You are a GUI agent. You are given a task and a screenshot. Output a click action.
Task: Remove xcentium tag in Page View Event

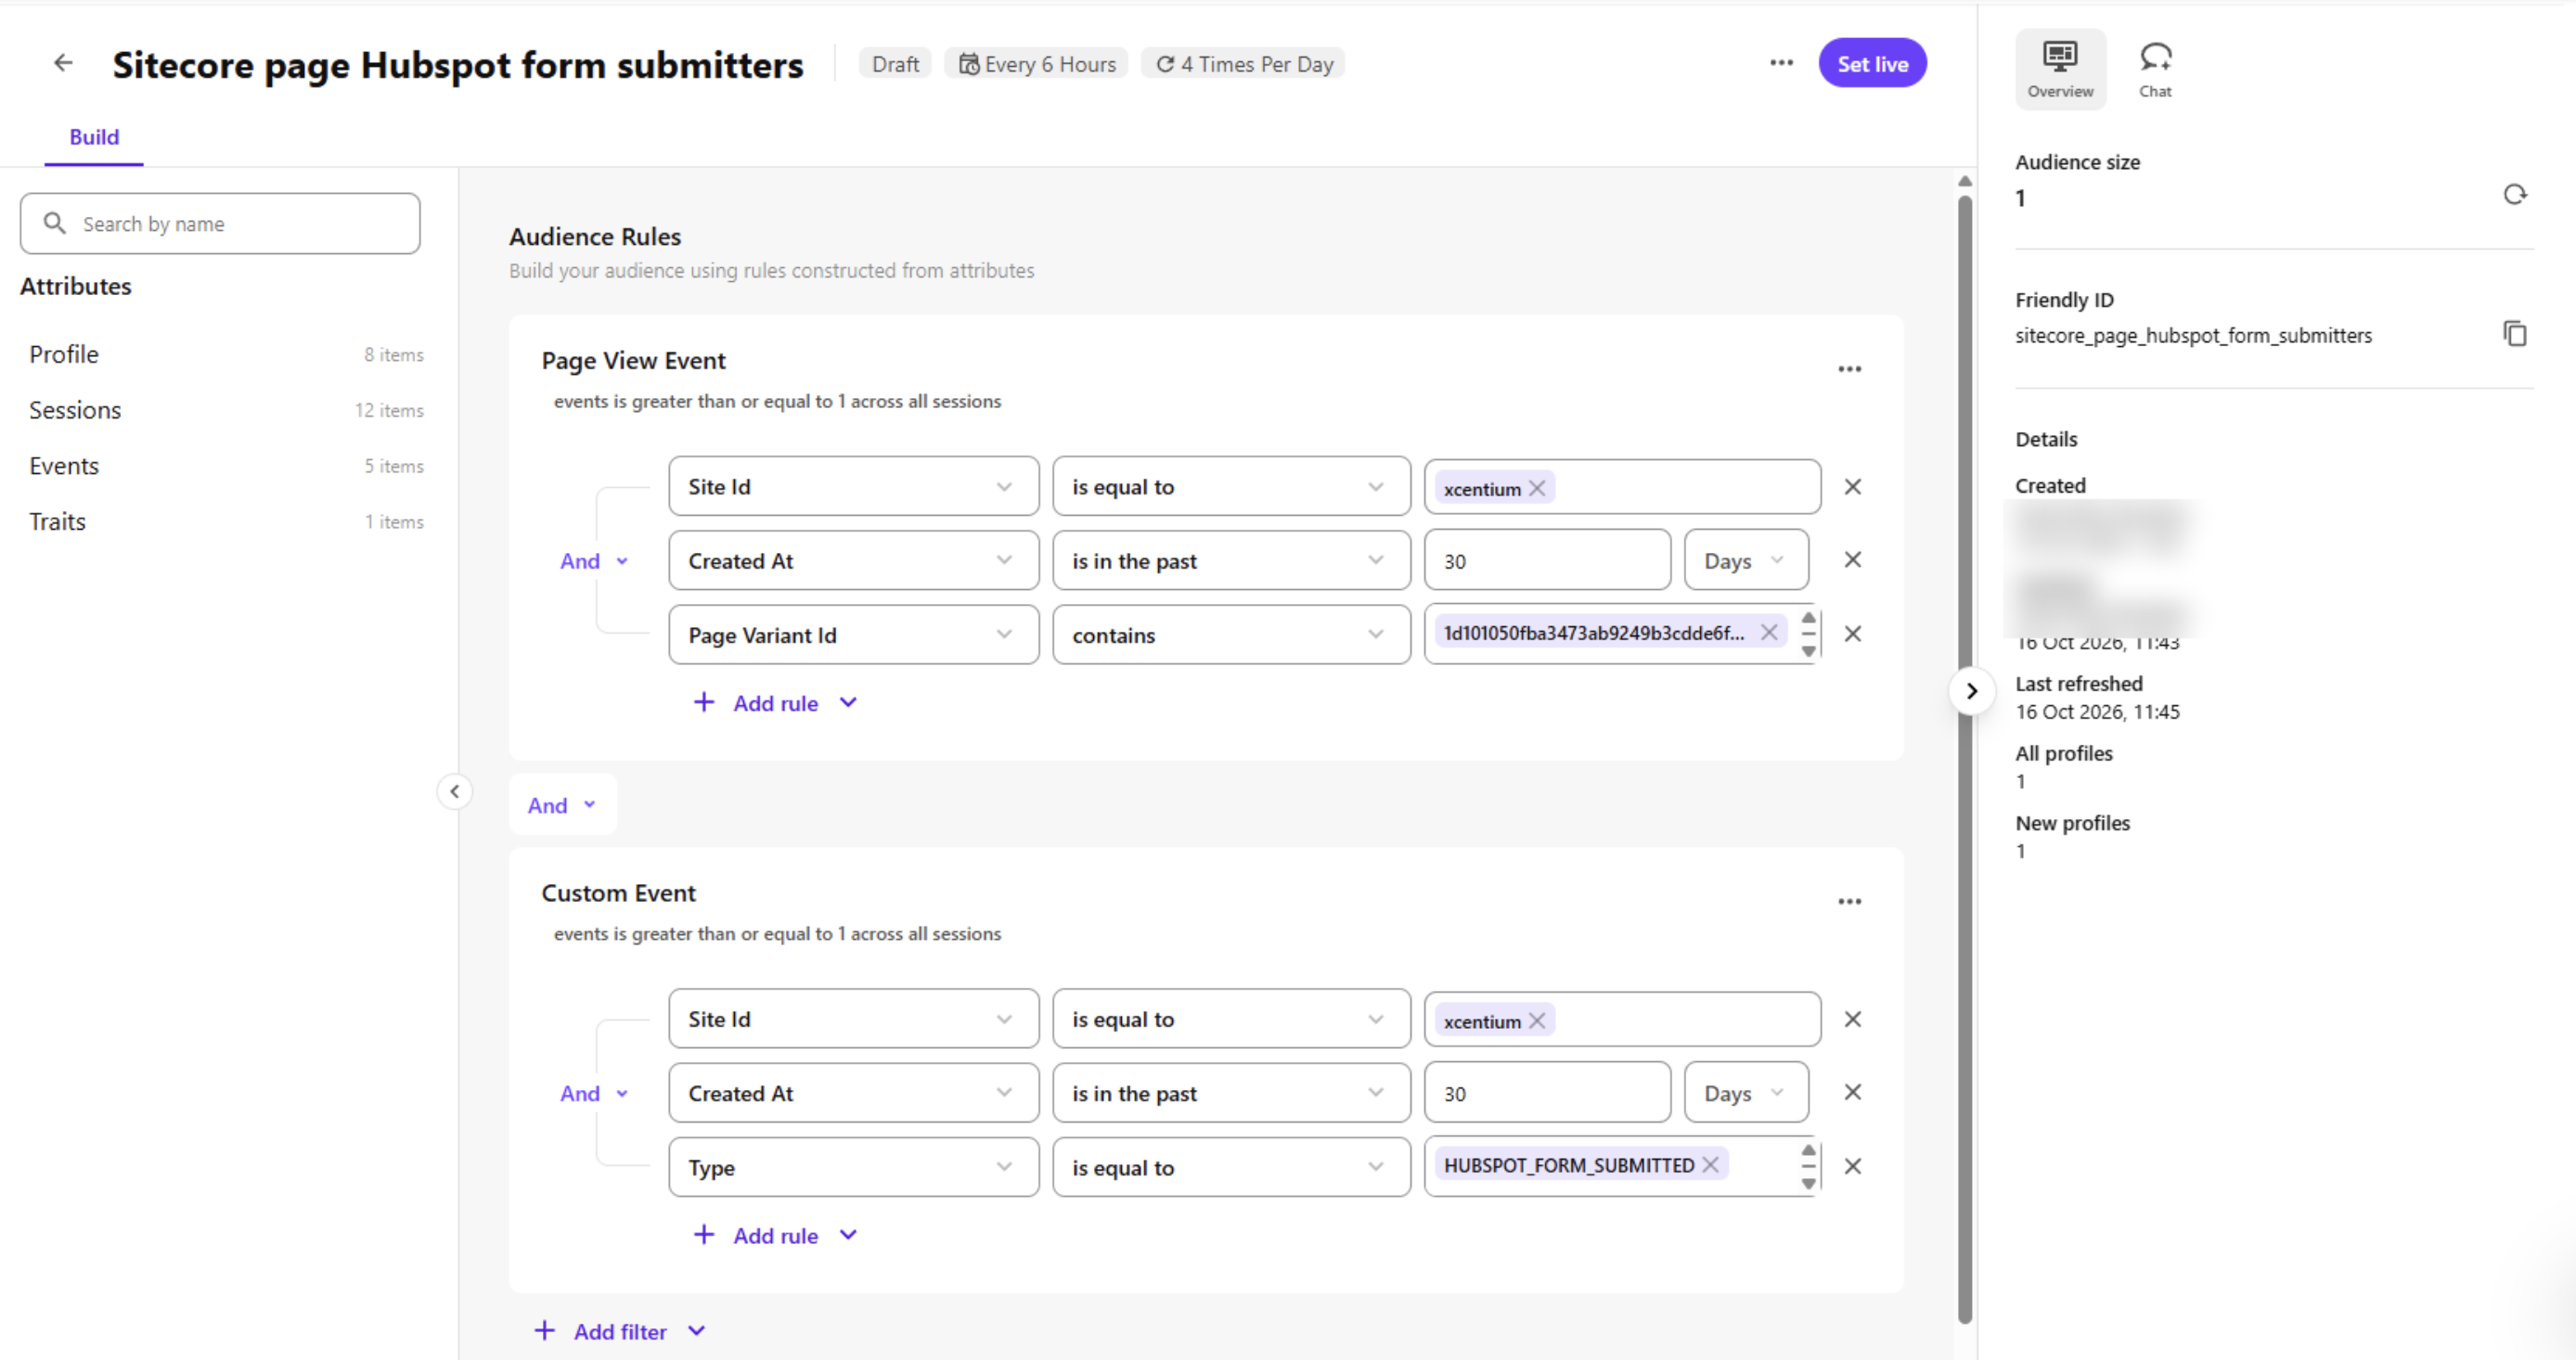pyautogui.click(x=1537, y=488)
